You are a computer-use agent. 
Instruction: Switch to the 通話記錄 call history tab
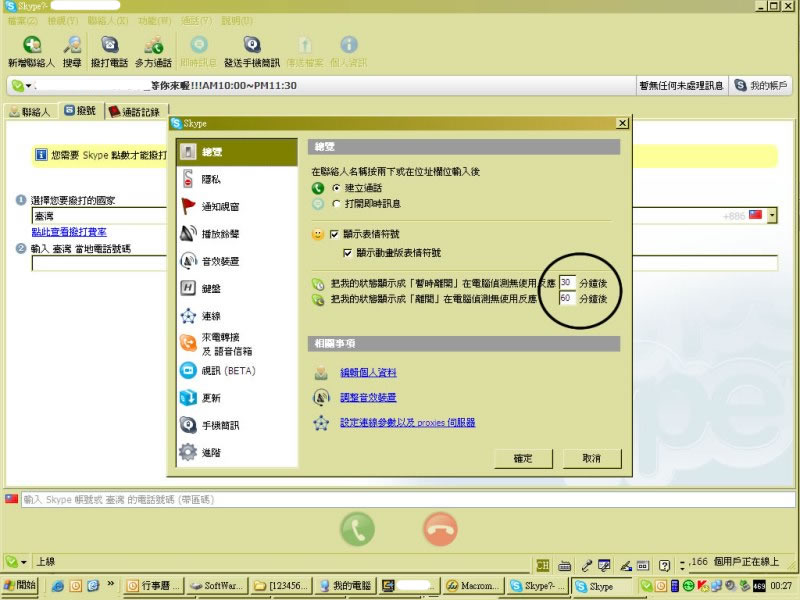click(x=135, y=112)
